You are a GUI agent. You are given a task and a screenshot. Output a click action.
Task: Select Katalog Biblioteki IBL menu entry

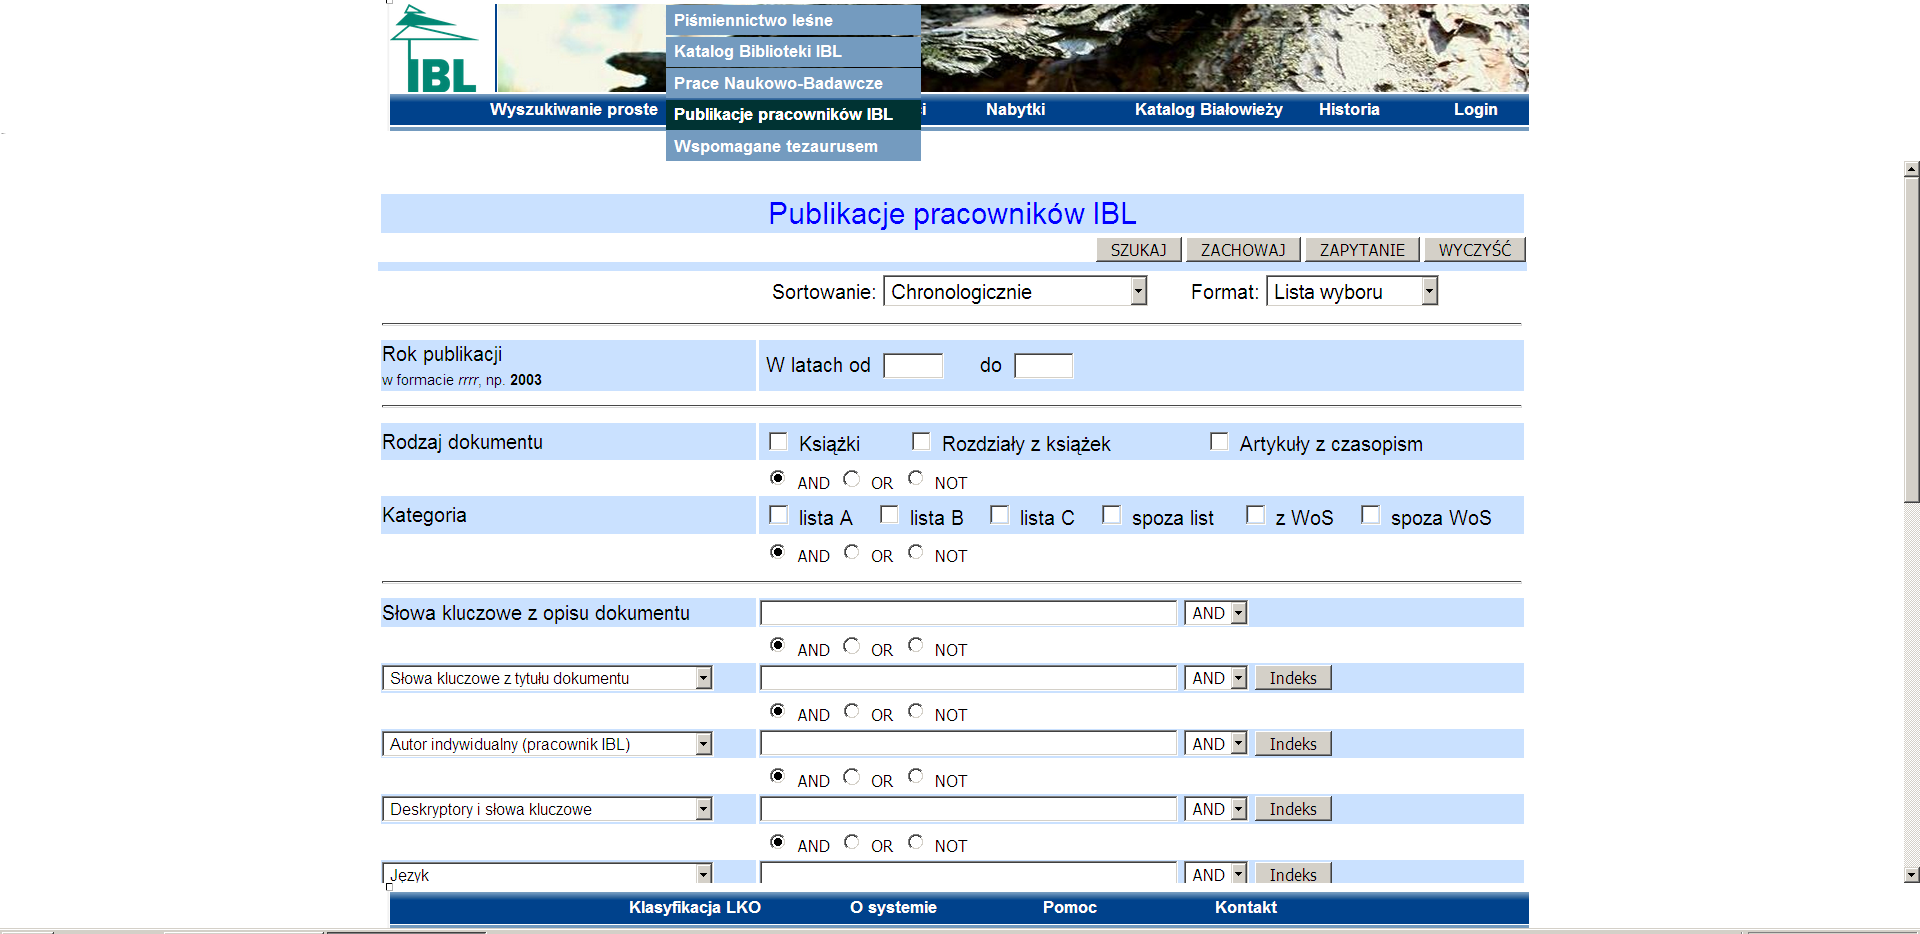793,51
